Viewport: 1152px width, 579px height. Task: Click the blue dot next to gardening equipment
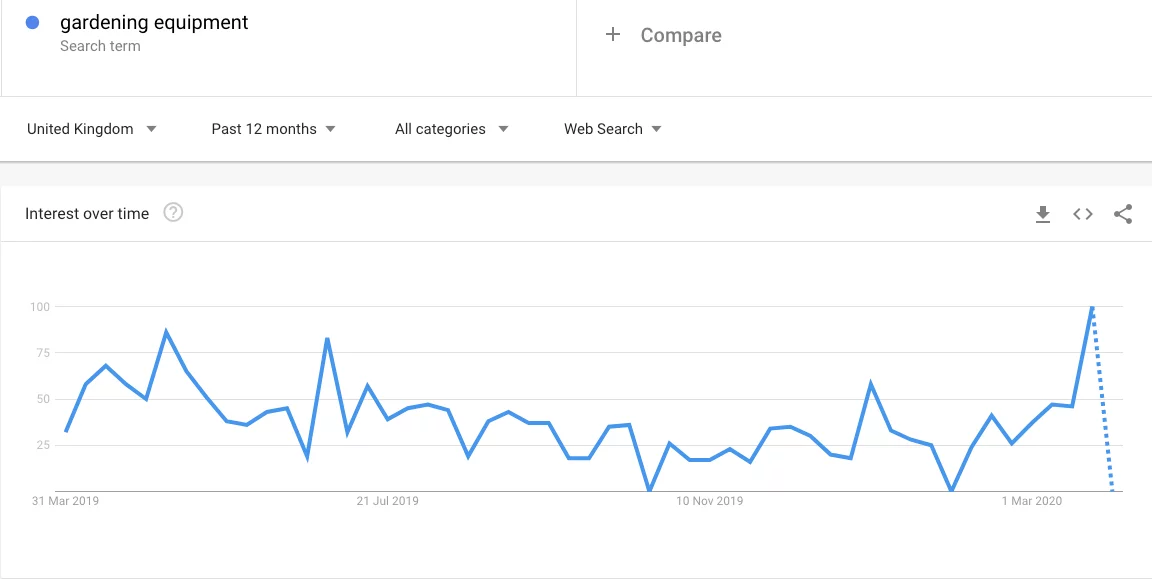[x=32, y=23]
